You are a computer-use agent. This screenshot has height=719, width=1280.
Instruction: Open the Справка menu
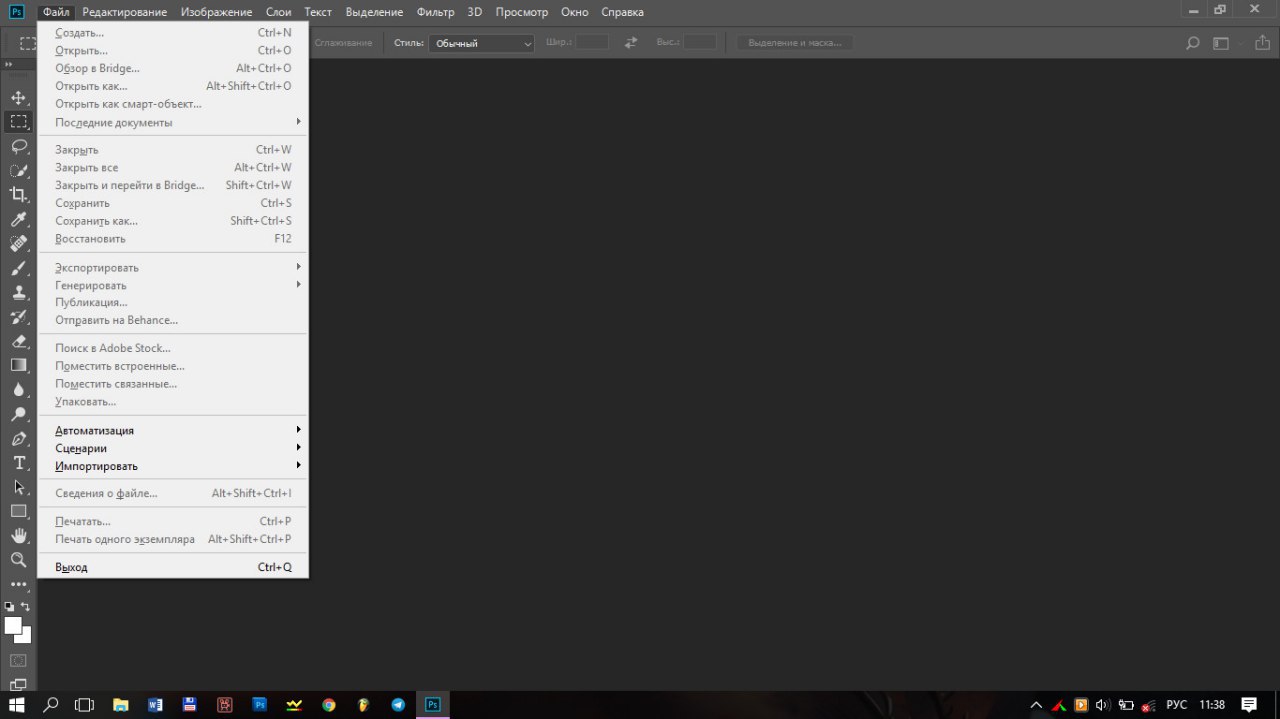[622, 12]
